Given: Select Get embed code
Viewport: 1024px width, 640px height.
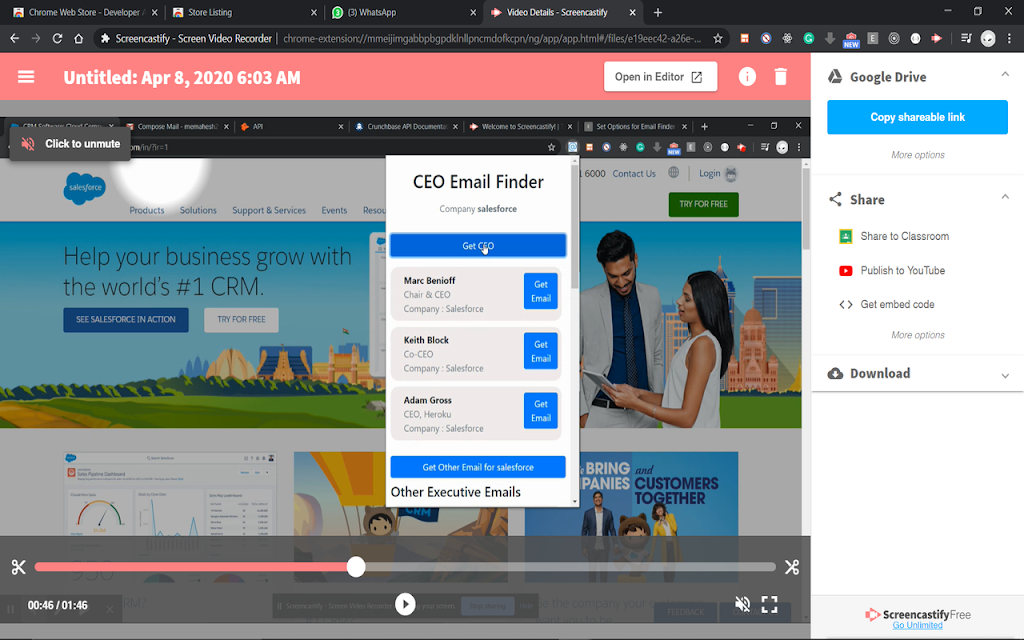Looking at the screenshot, I should click(897, 304).
